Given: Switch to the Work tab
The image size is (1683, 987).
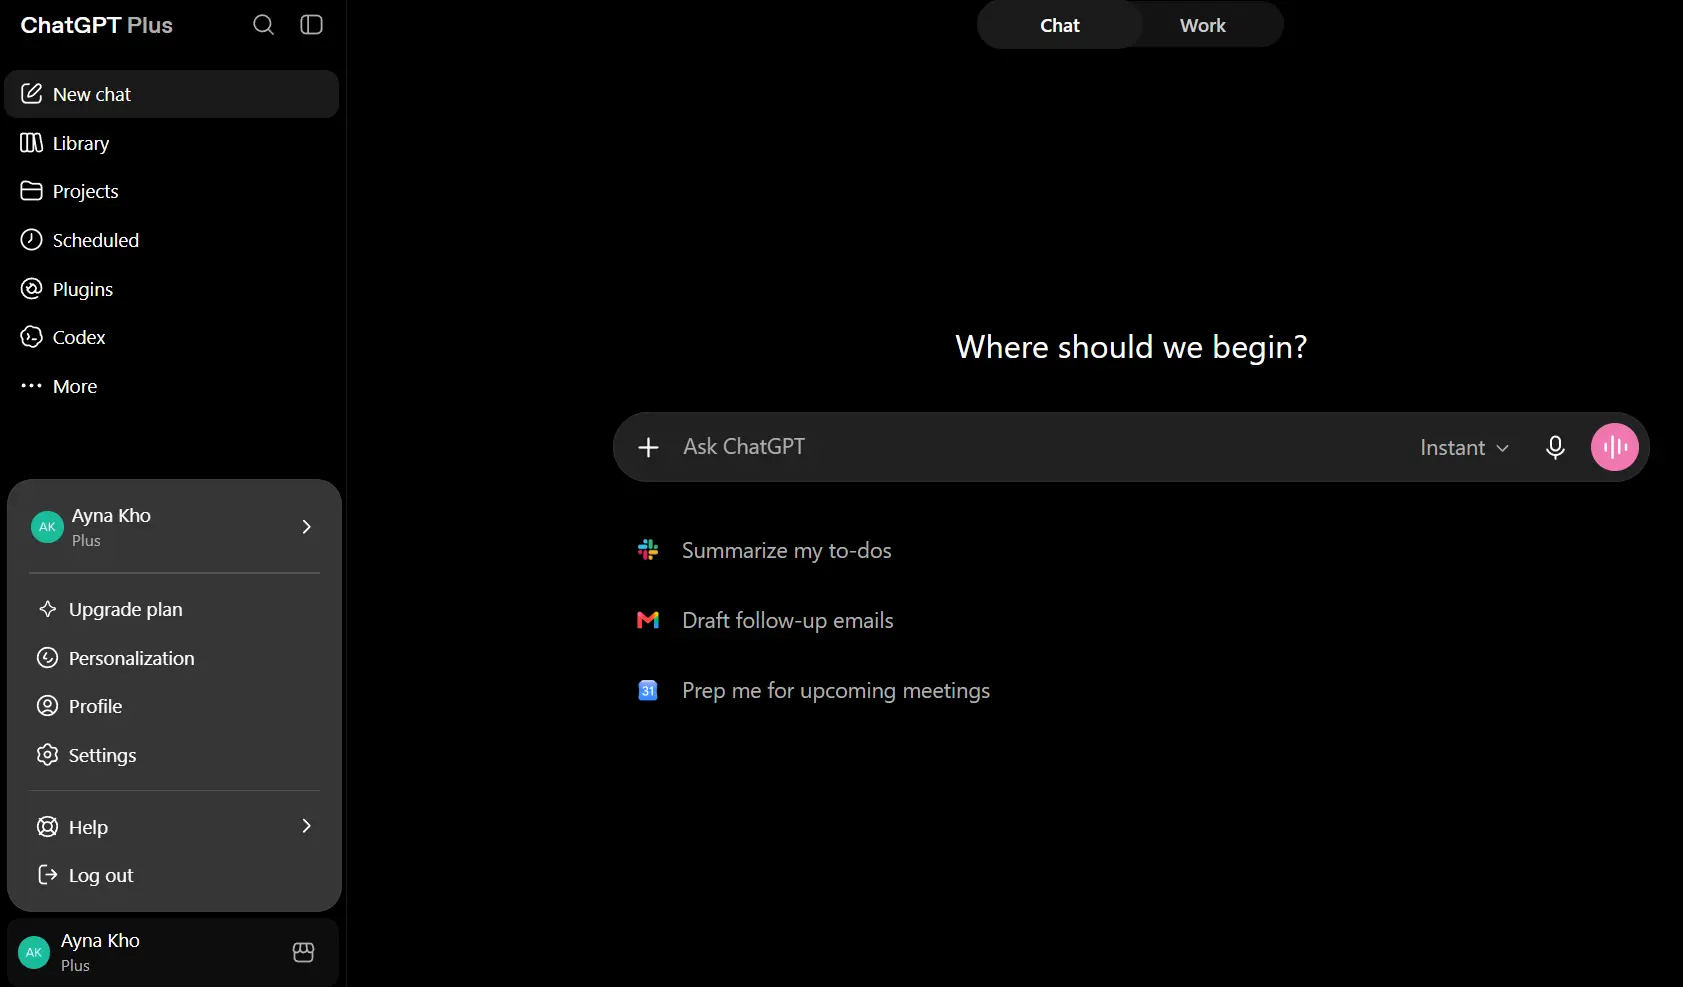Looking at the screenshot, I should (x=1203, y=25).
